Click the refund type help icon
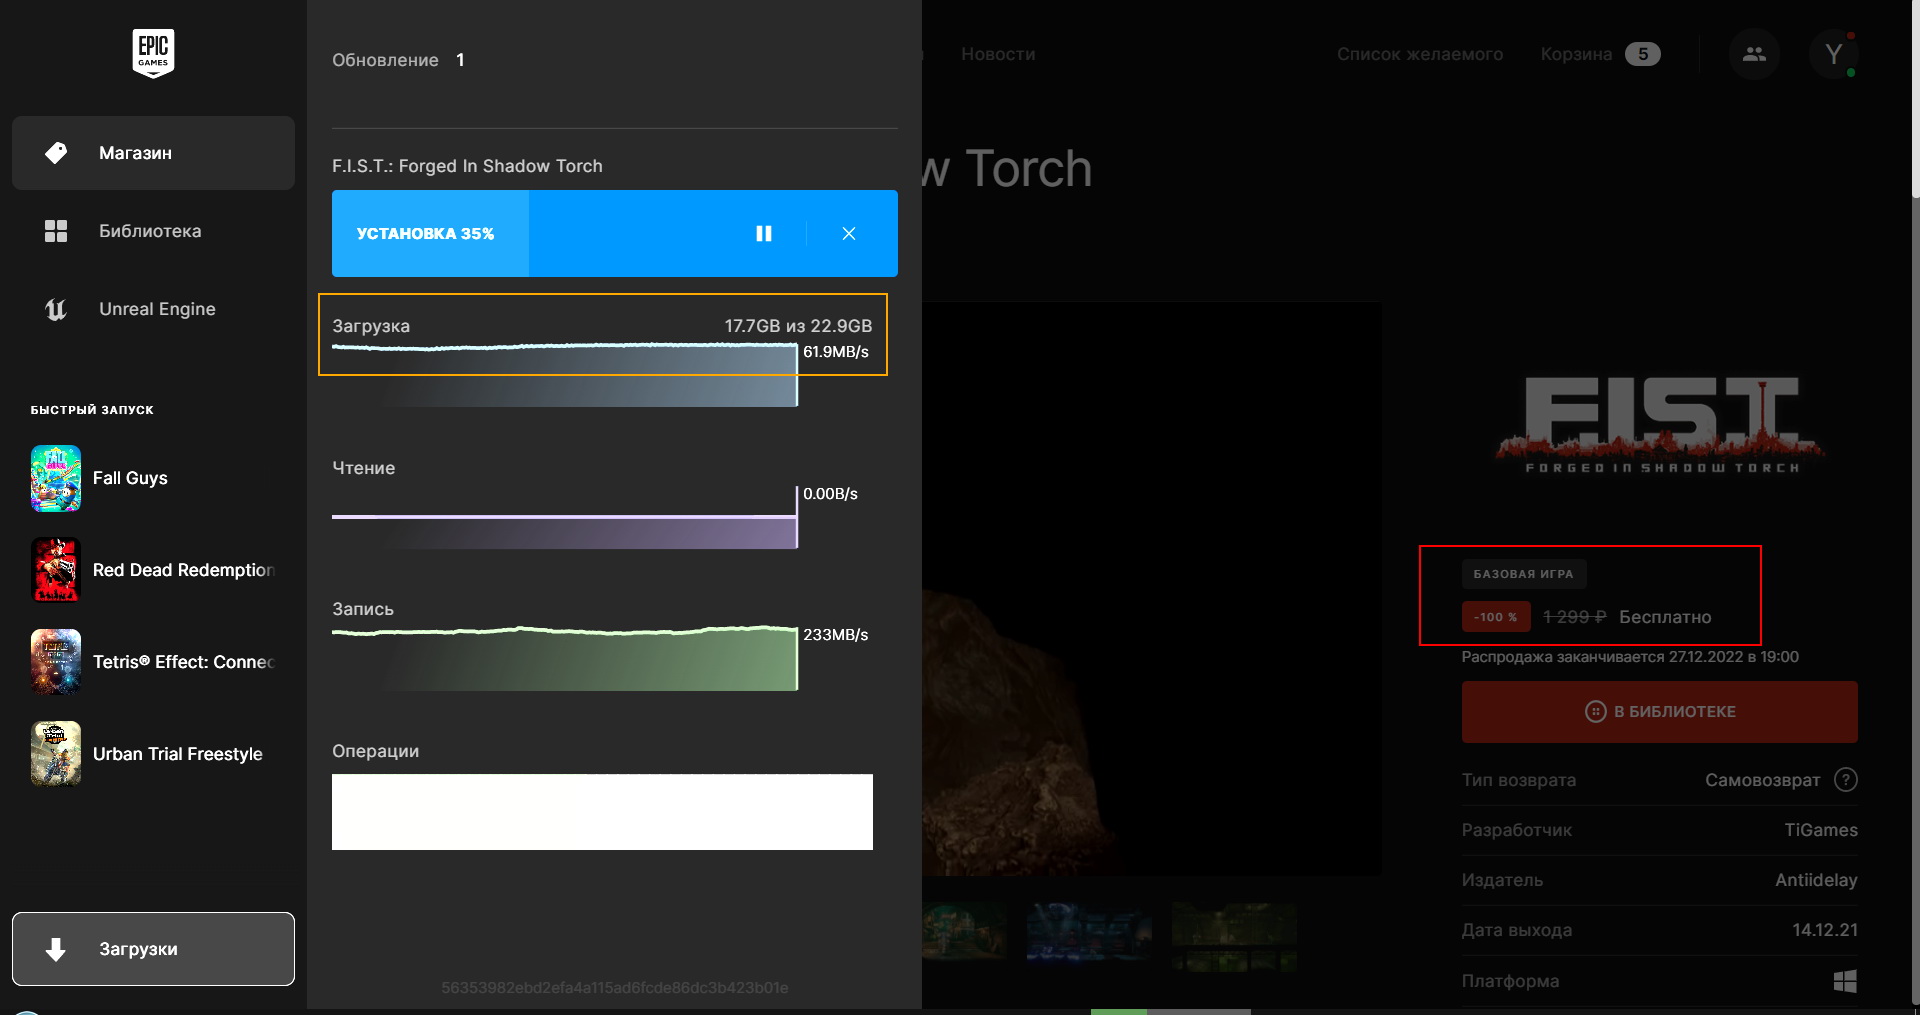The height and width of the screenshot is (1015, 1920). (1845, 780)
